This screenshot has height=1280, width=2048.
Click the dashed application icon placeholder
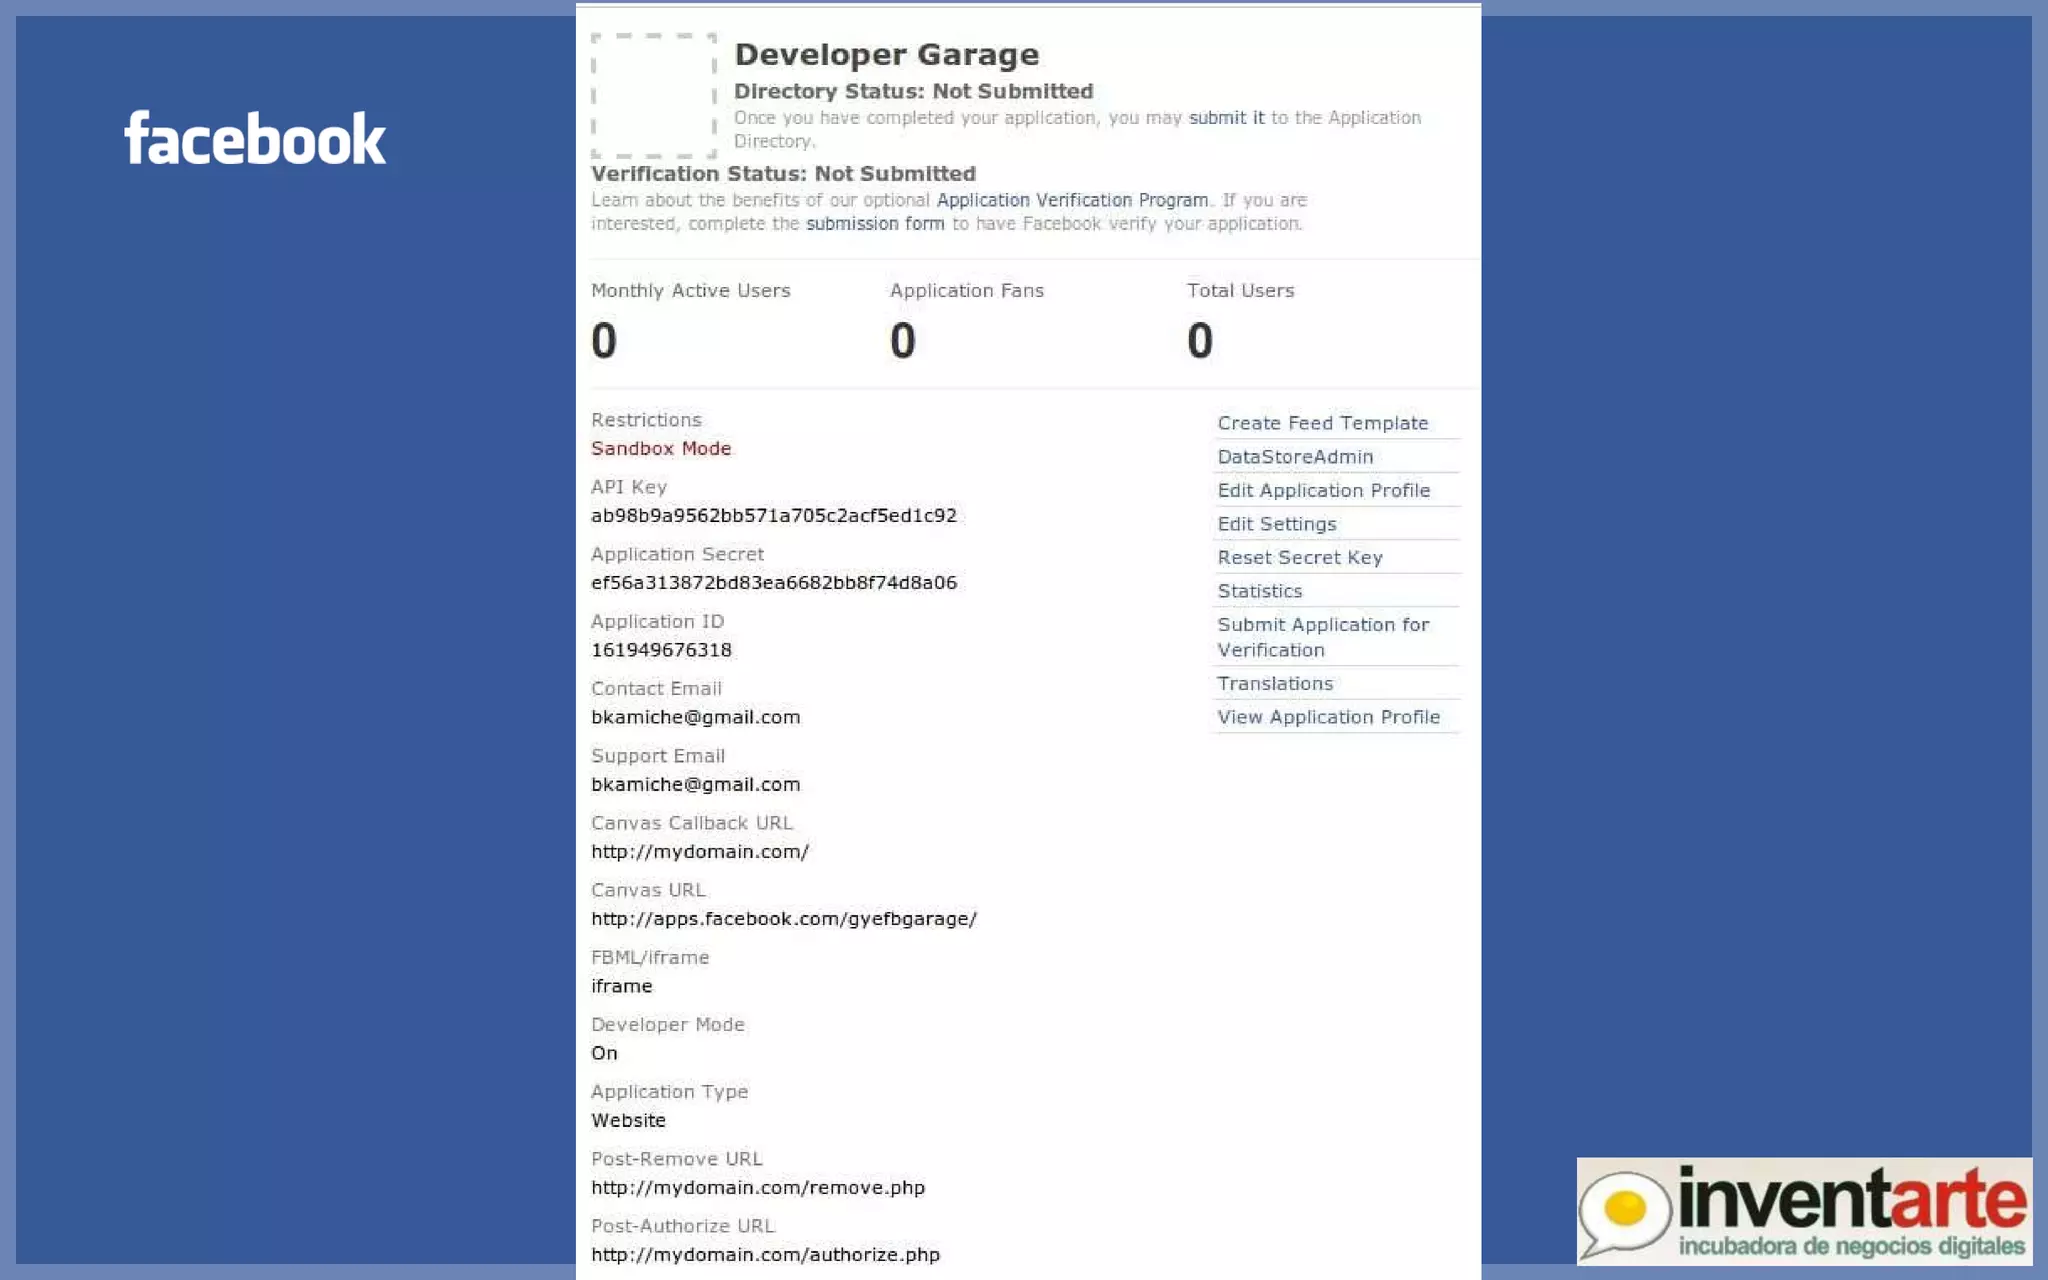point(653,96)
